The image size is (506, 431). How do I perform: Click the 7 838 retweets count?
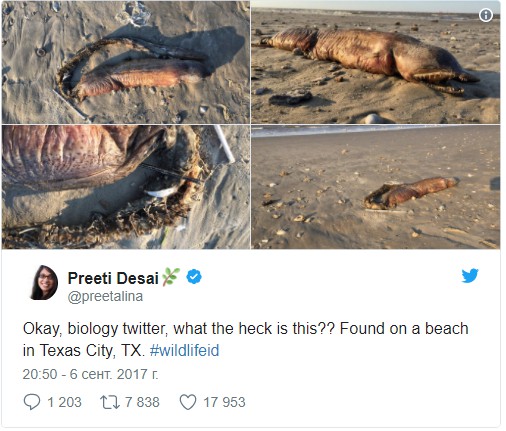142,402
